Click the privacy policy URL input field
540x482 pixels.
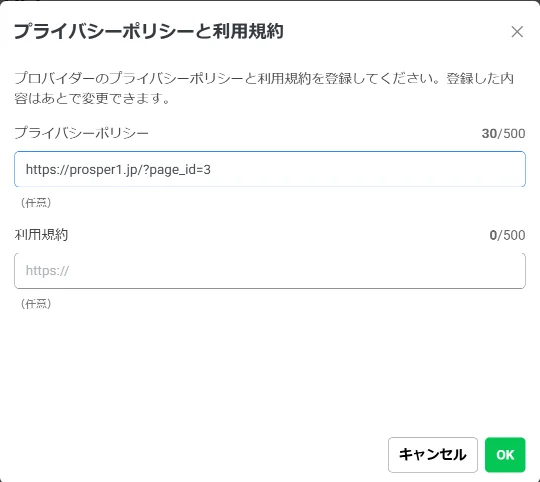click(270, 169)
